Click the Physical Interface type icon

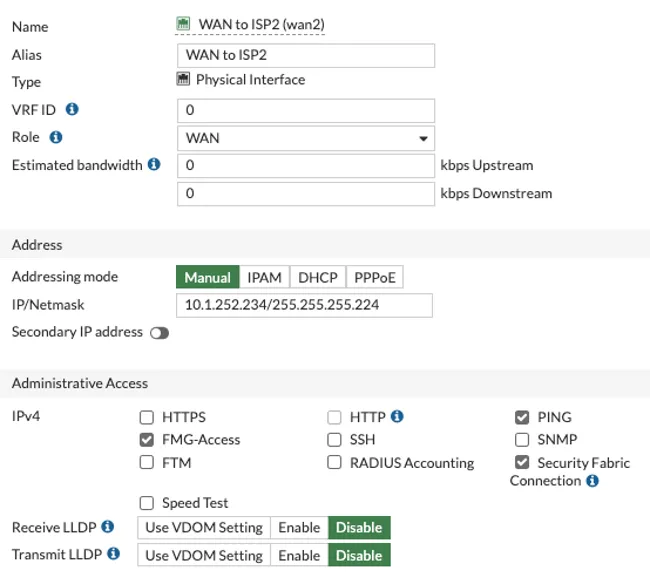click(x=183, y=79)
